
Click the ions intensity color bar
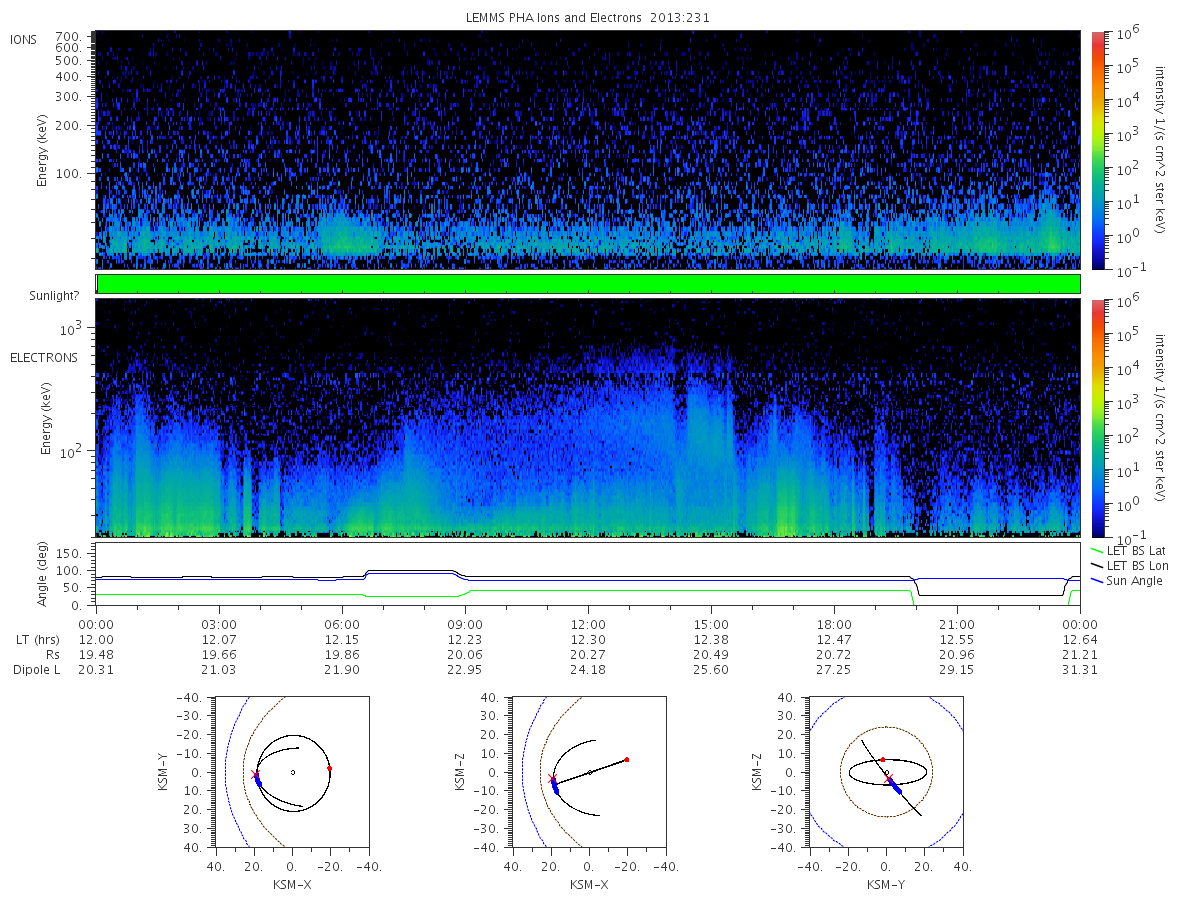coord(1098,149)
